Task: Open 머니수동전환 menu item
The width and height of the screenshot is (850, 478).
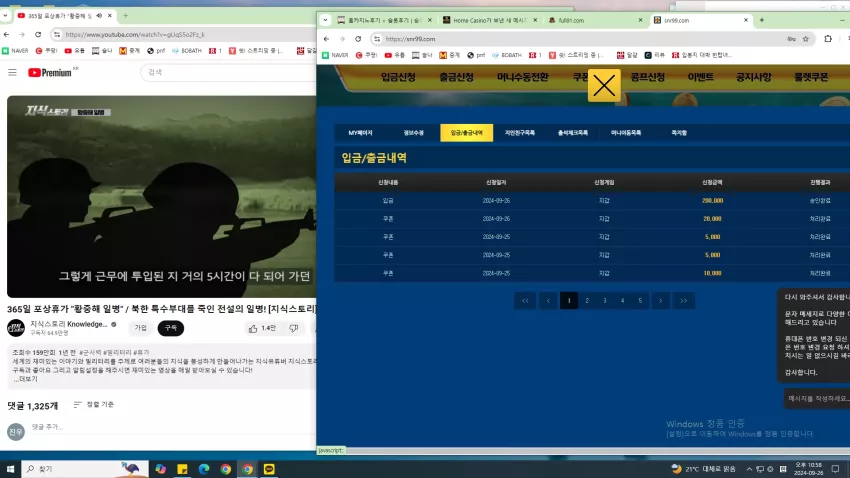Action: click(x=523, y=77)
